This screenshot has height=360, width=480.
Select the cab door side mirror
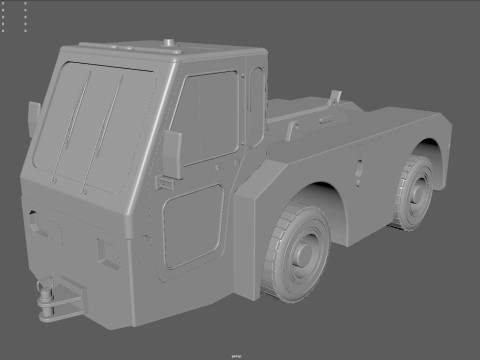172,155
